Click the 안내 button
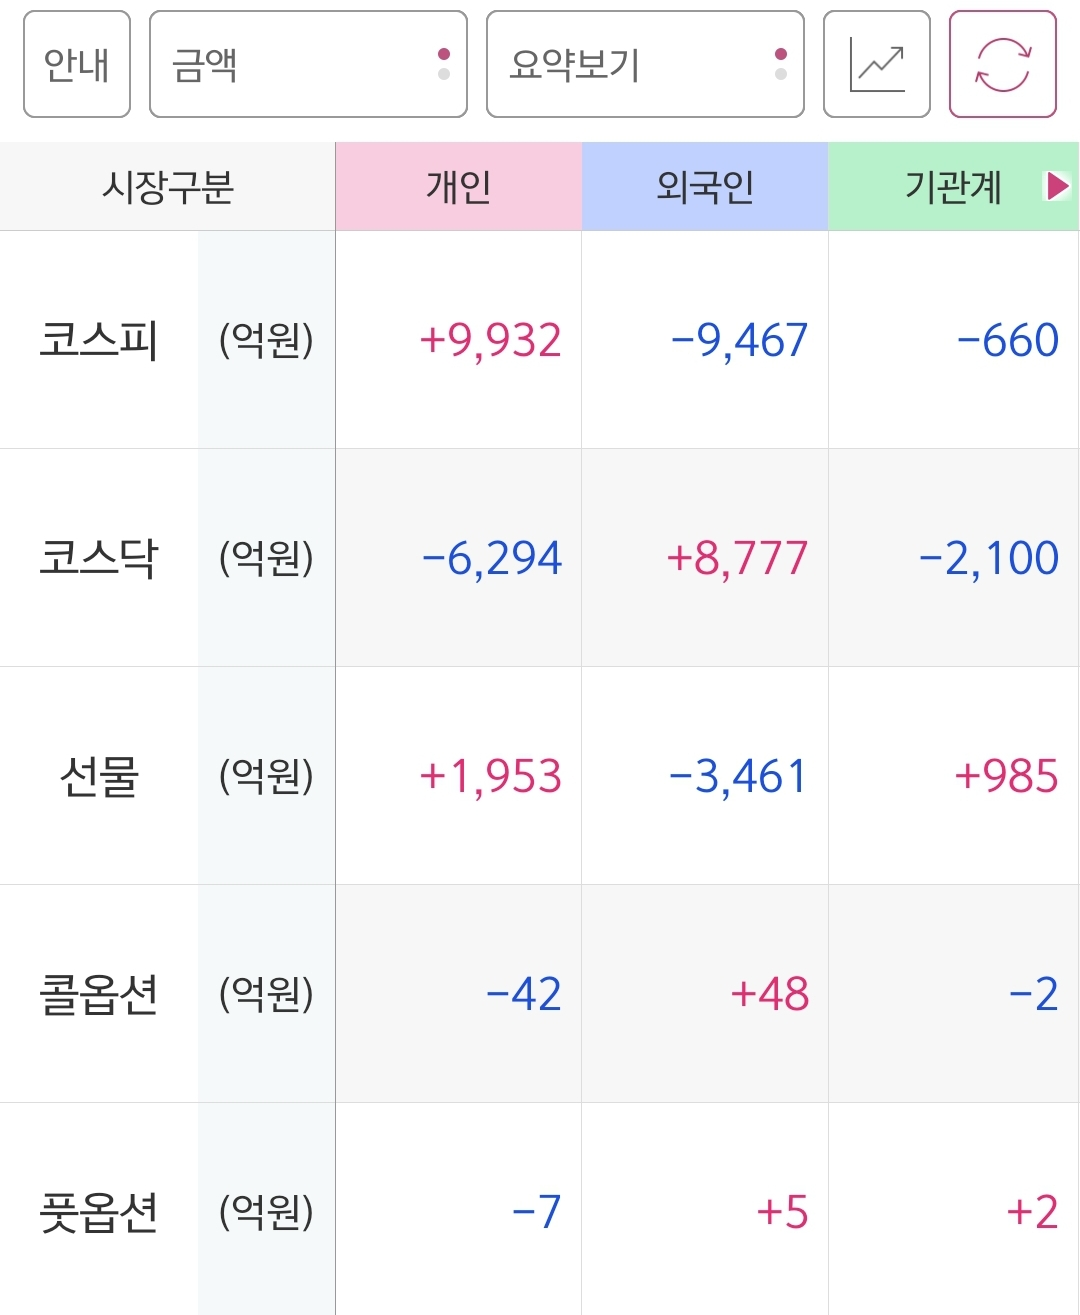 77,64
